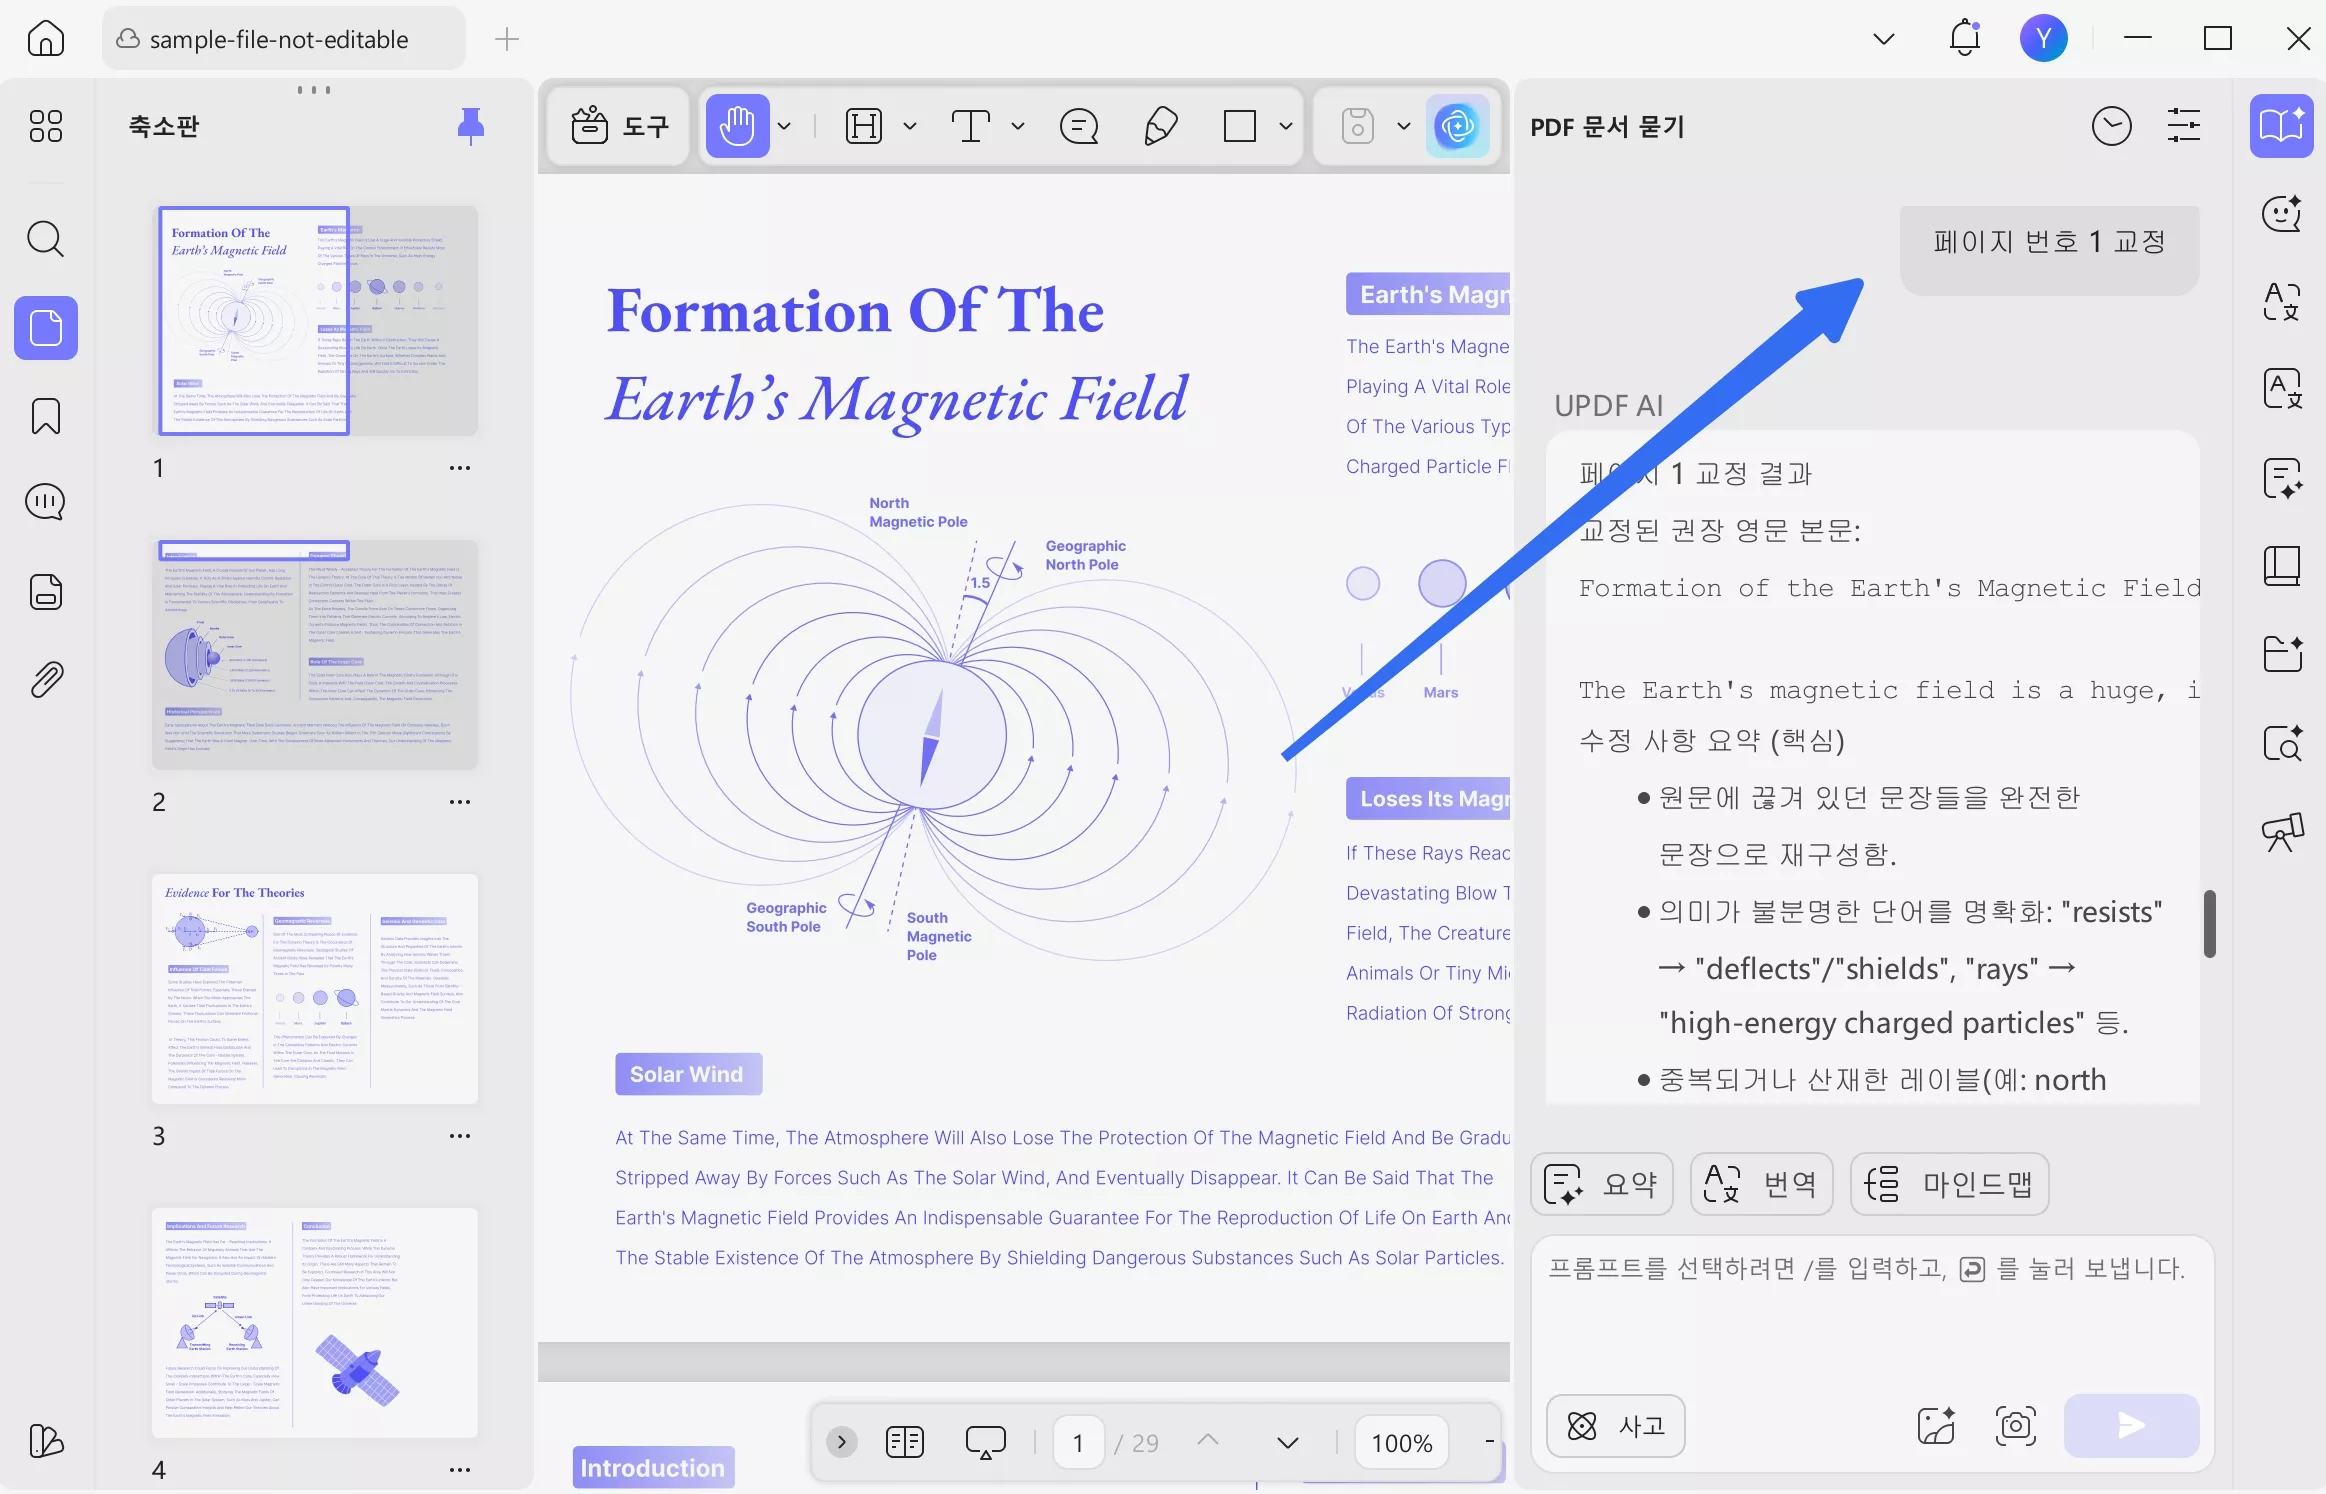The width and height of the screenshot is (2326, 1494).
Task: Toggle the 사고 thinking mode button
Action: [x=1615, y=1425]
